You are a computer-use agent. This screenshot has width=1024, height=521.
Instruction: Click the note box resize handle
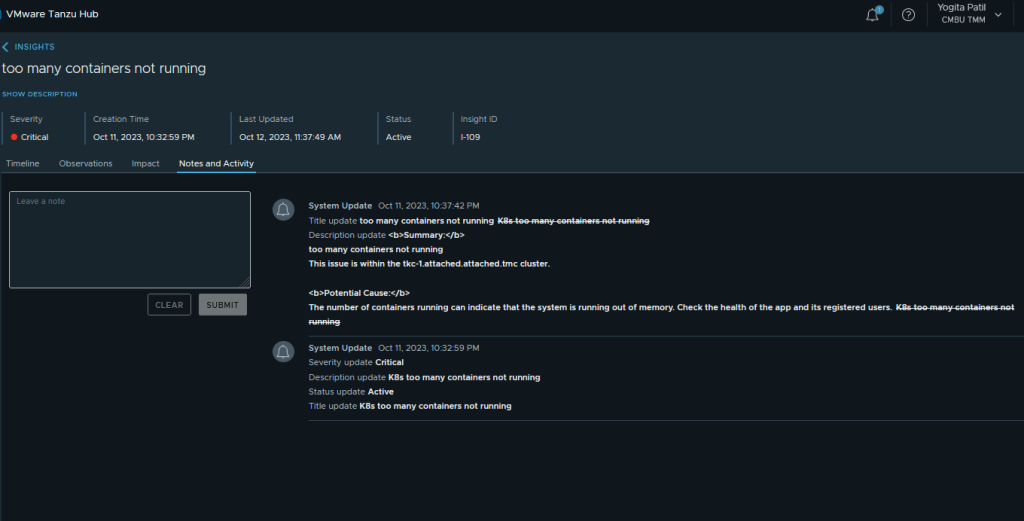click(x=245, y=283)
